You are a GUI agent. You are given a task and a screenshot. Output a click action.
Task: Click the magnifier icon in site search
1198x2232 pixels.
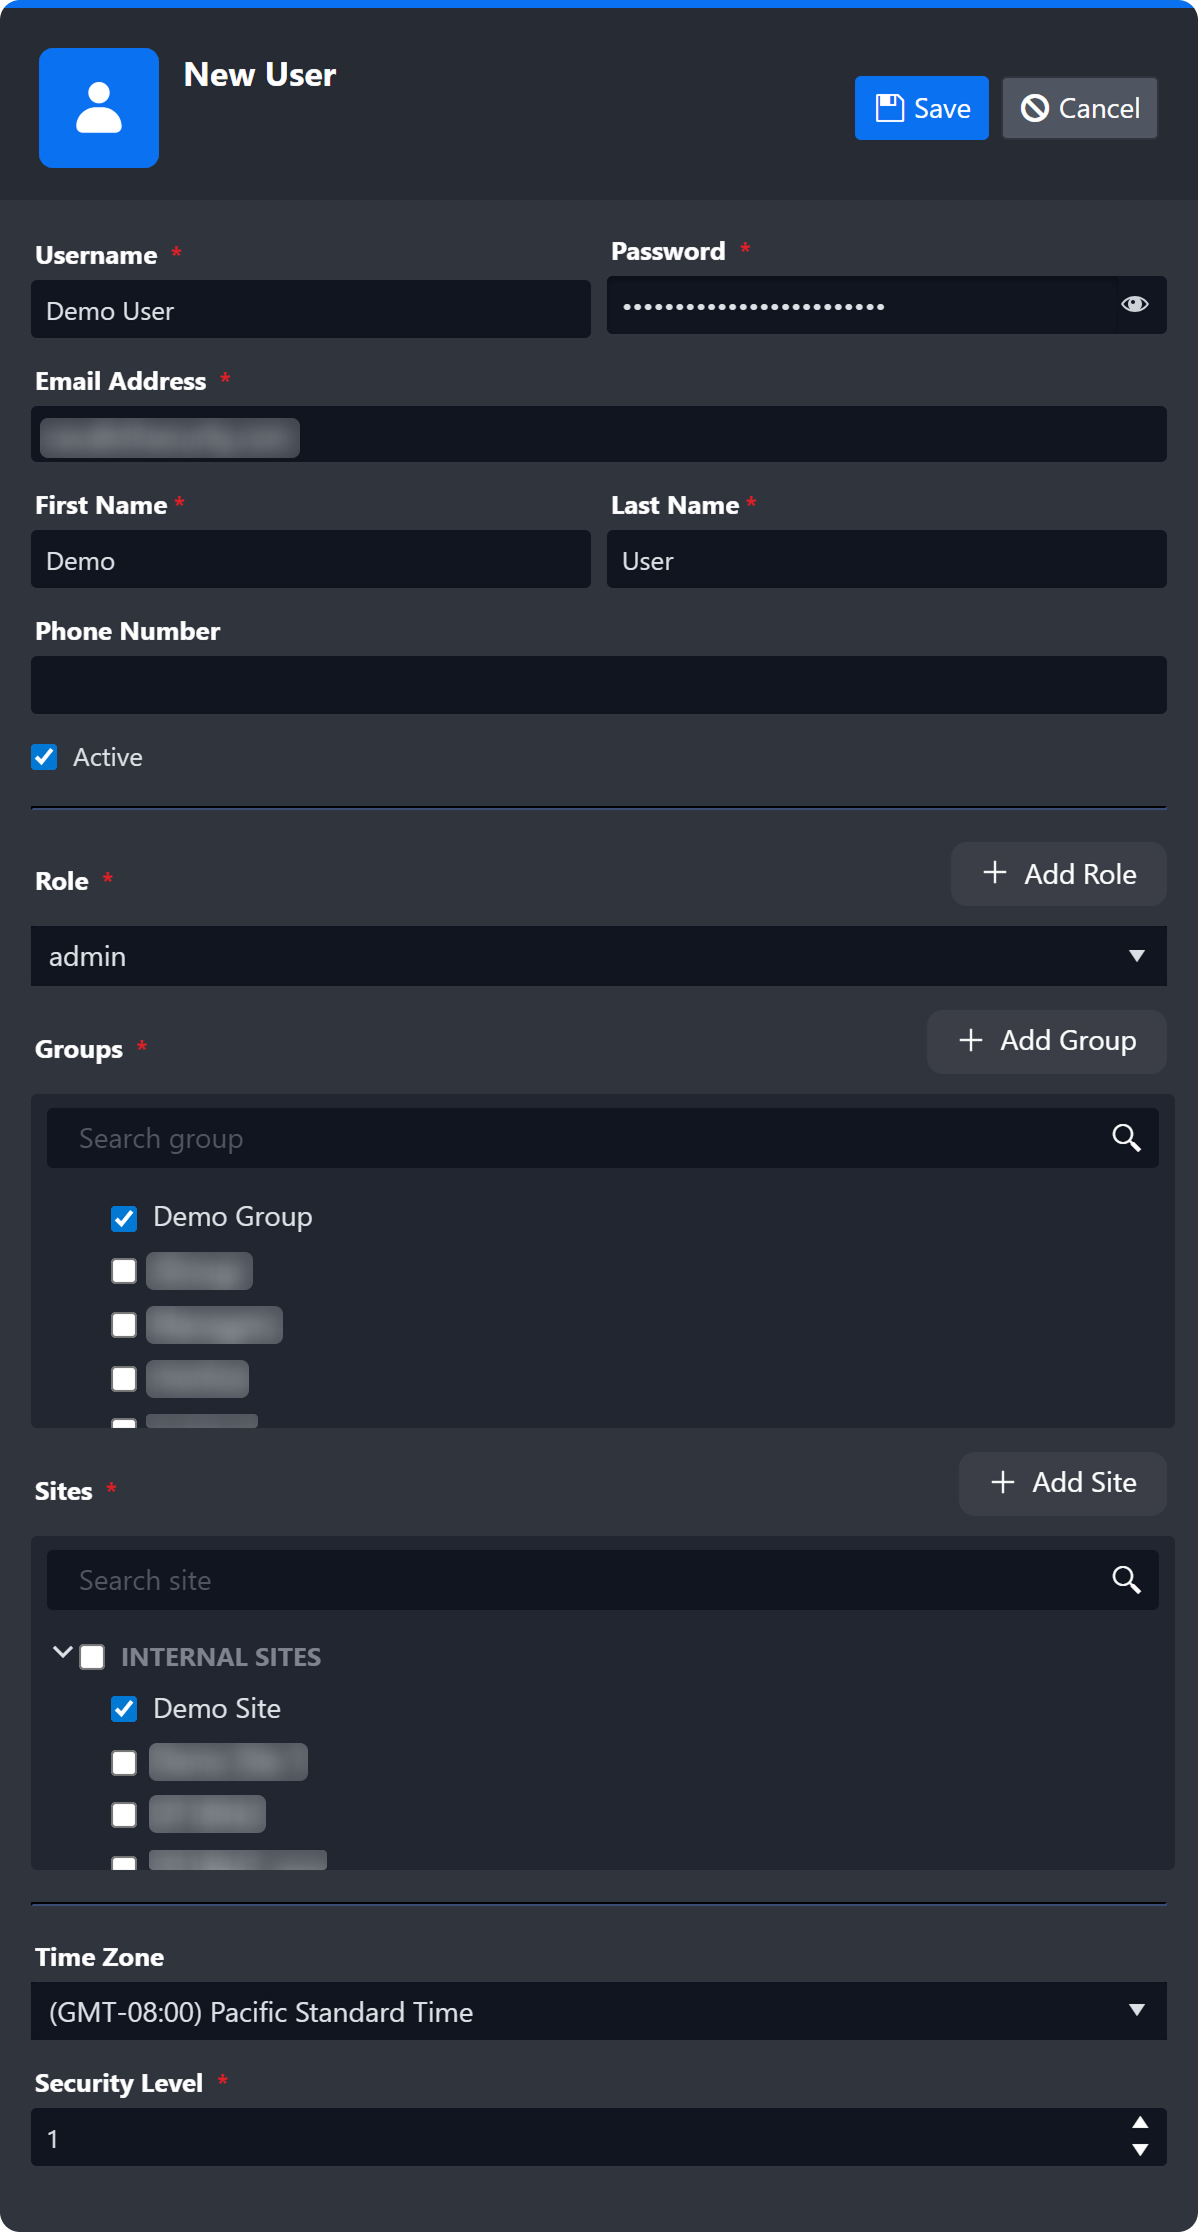click(1126, 1580)
